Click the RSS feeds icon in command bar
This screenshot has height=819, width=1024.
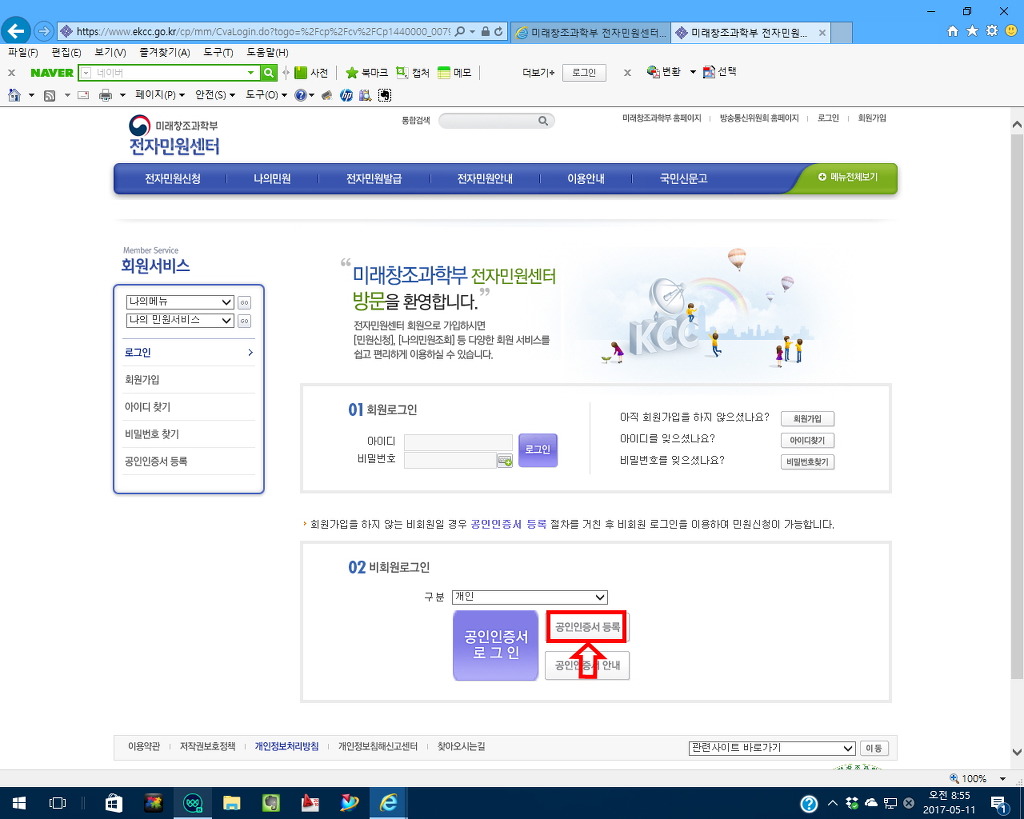click(50, 95)
